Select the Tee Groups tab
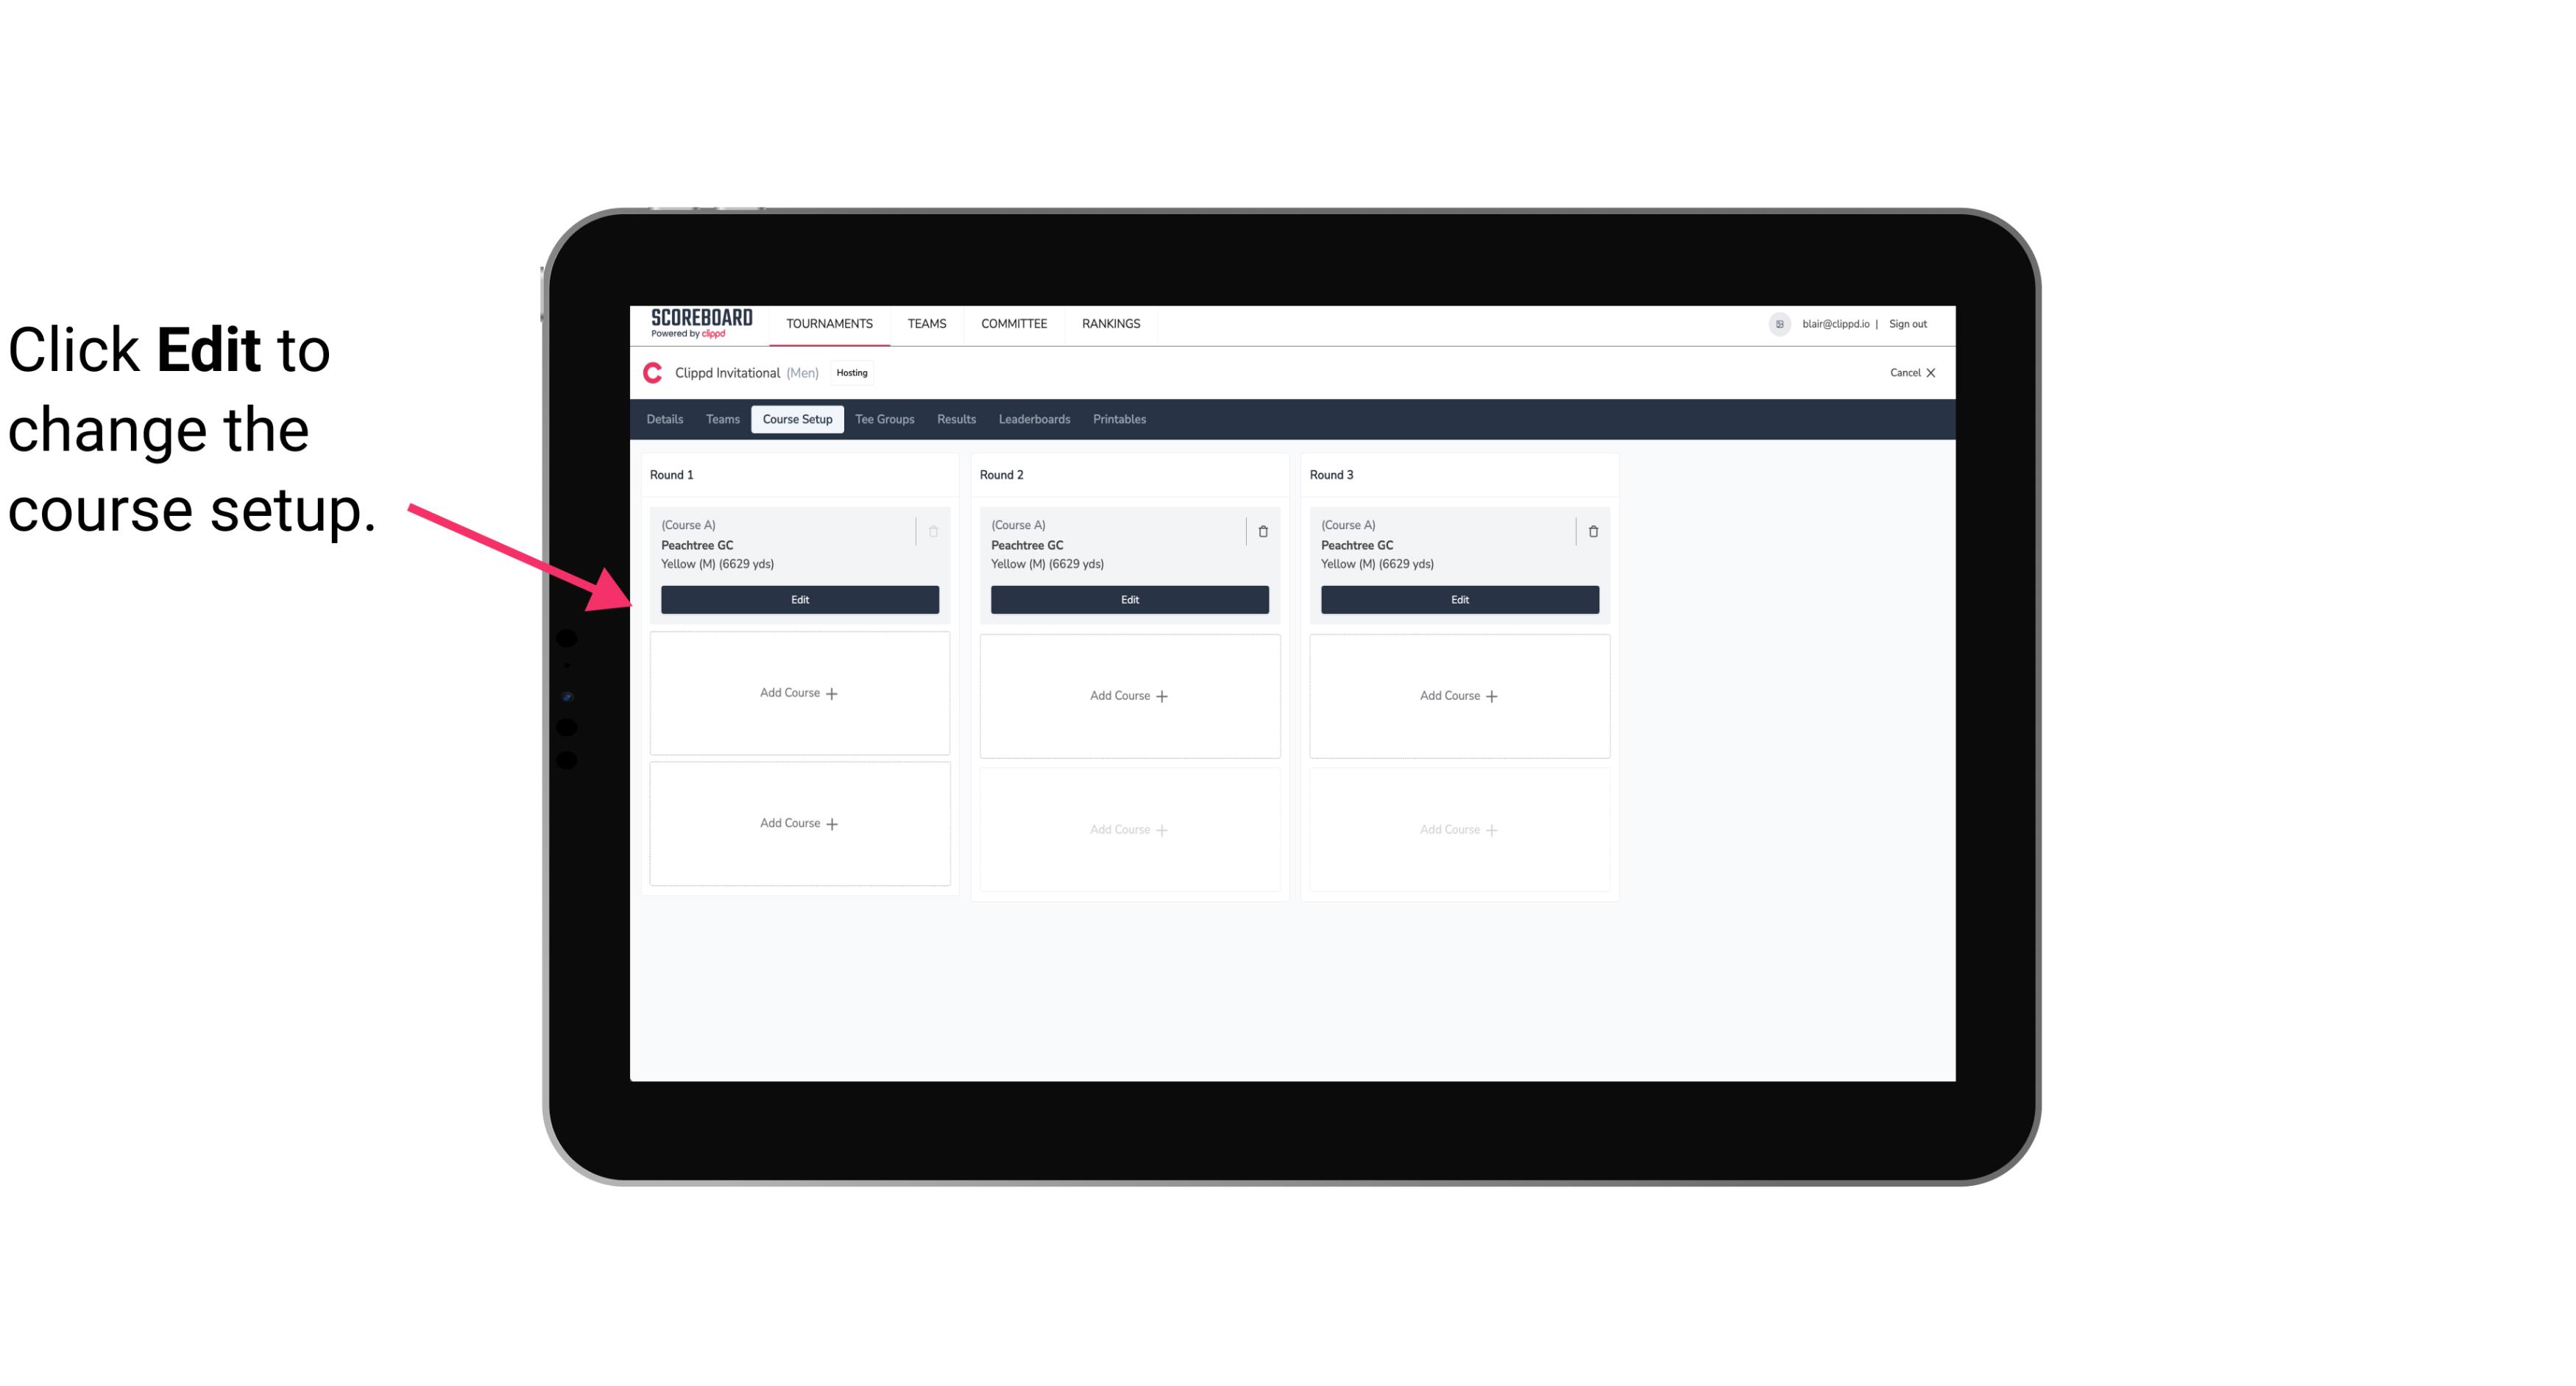2576x1386 pixels. coord(885,420)
